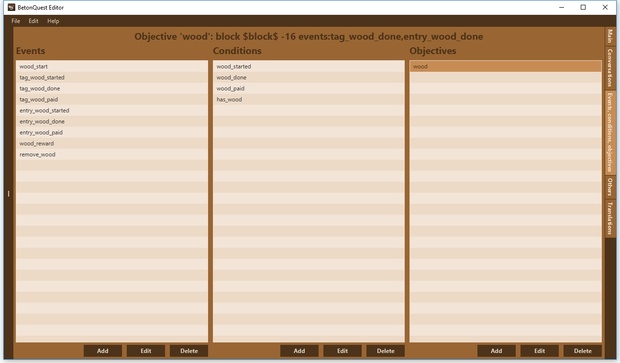The image size is (620, 363).
Task: Select the entry_wood_started event
Action: click(112, 111)
